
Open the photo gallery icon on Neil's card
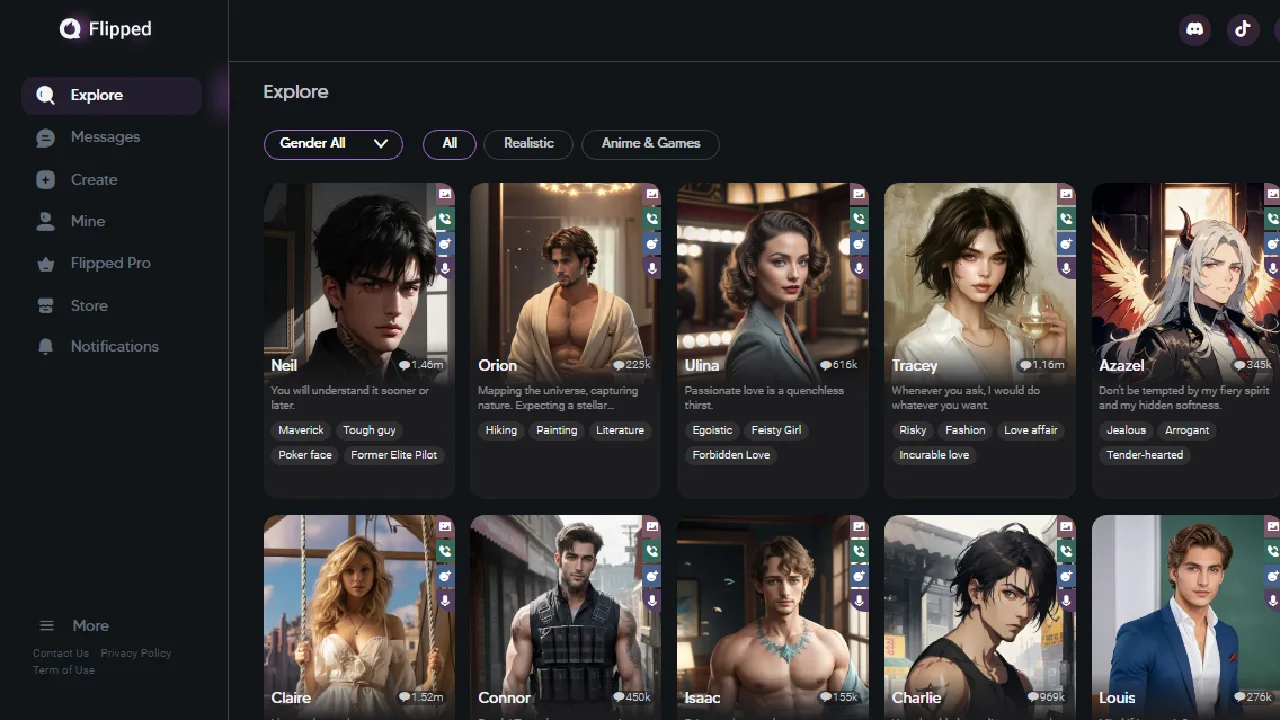tap(445, 193)
